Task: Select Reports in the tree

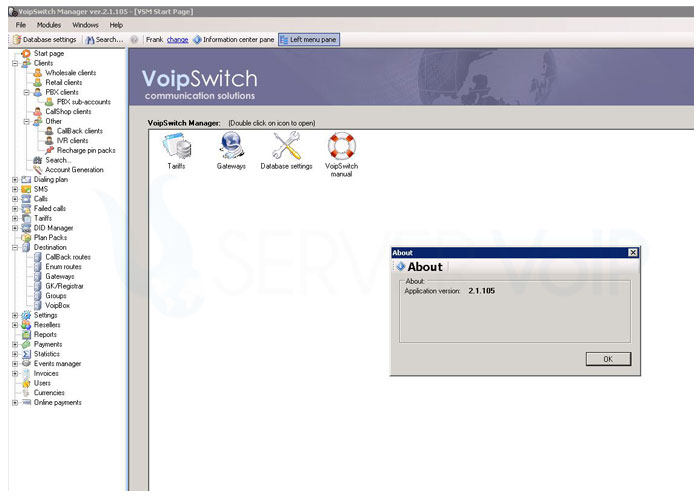Action: pyautogui.click(x=45, y=334)
